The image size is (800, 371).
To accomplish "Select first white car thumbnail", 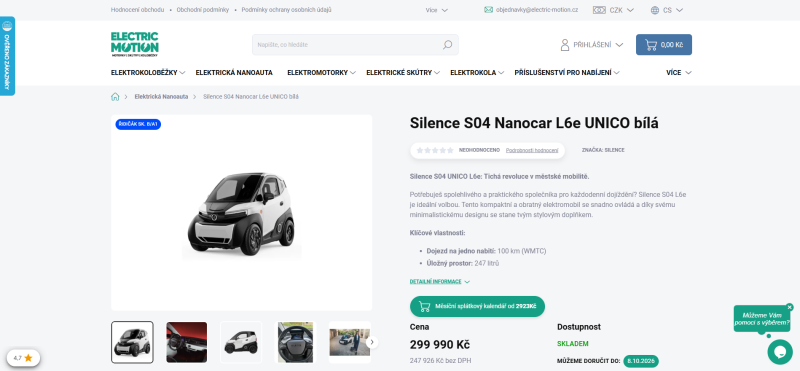I will tap(132, 342).
